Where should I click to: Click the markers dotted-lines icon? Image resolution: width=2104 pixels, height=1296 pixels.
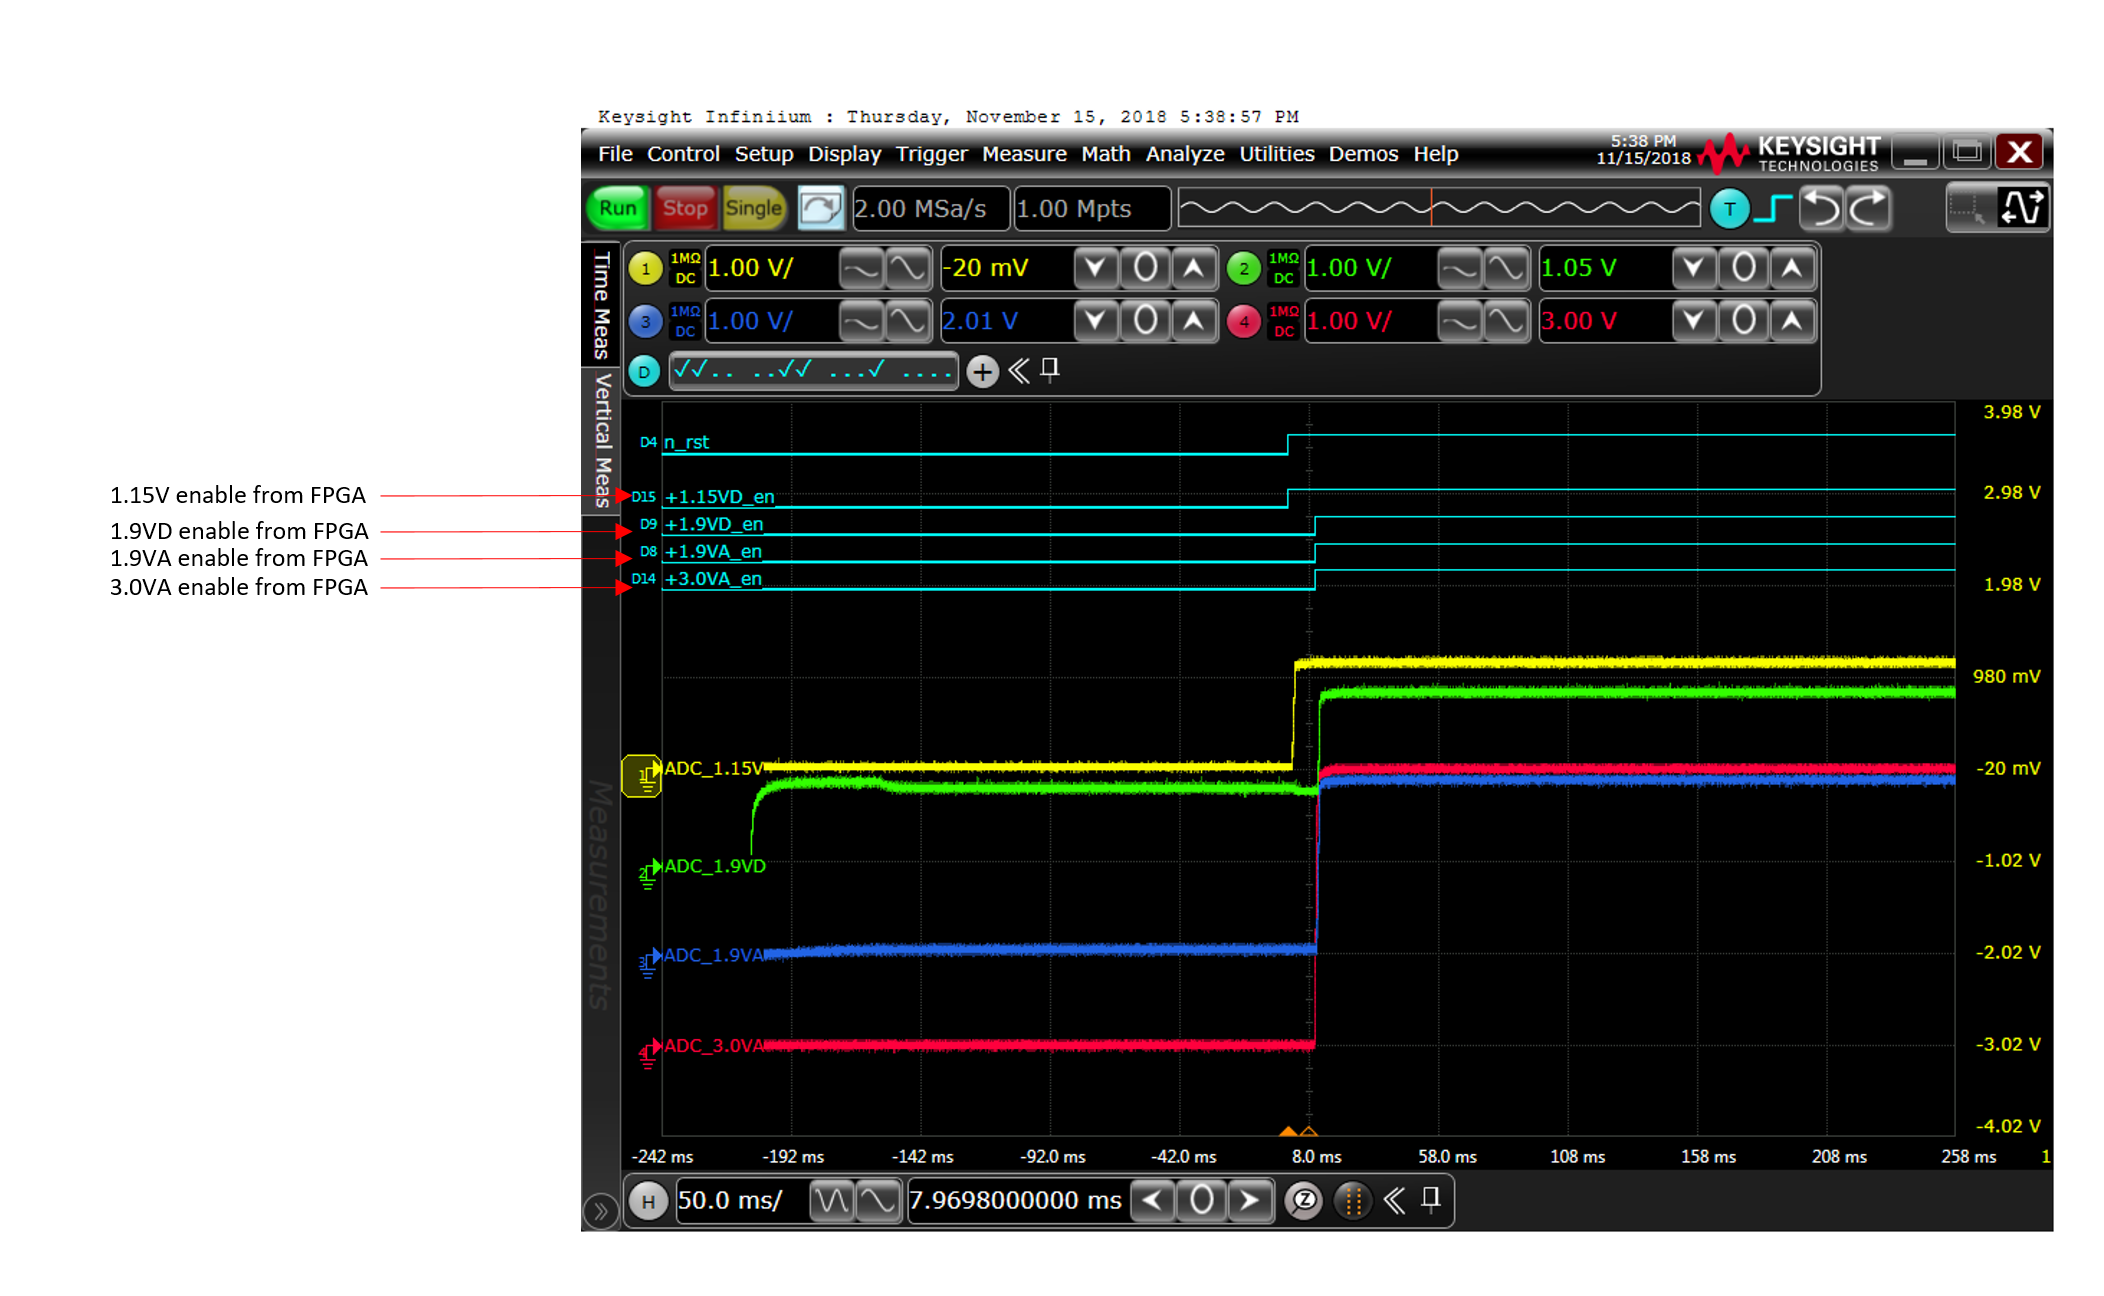[x=1352, y=1200]
